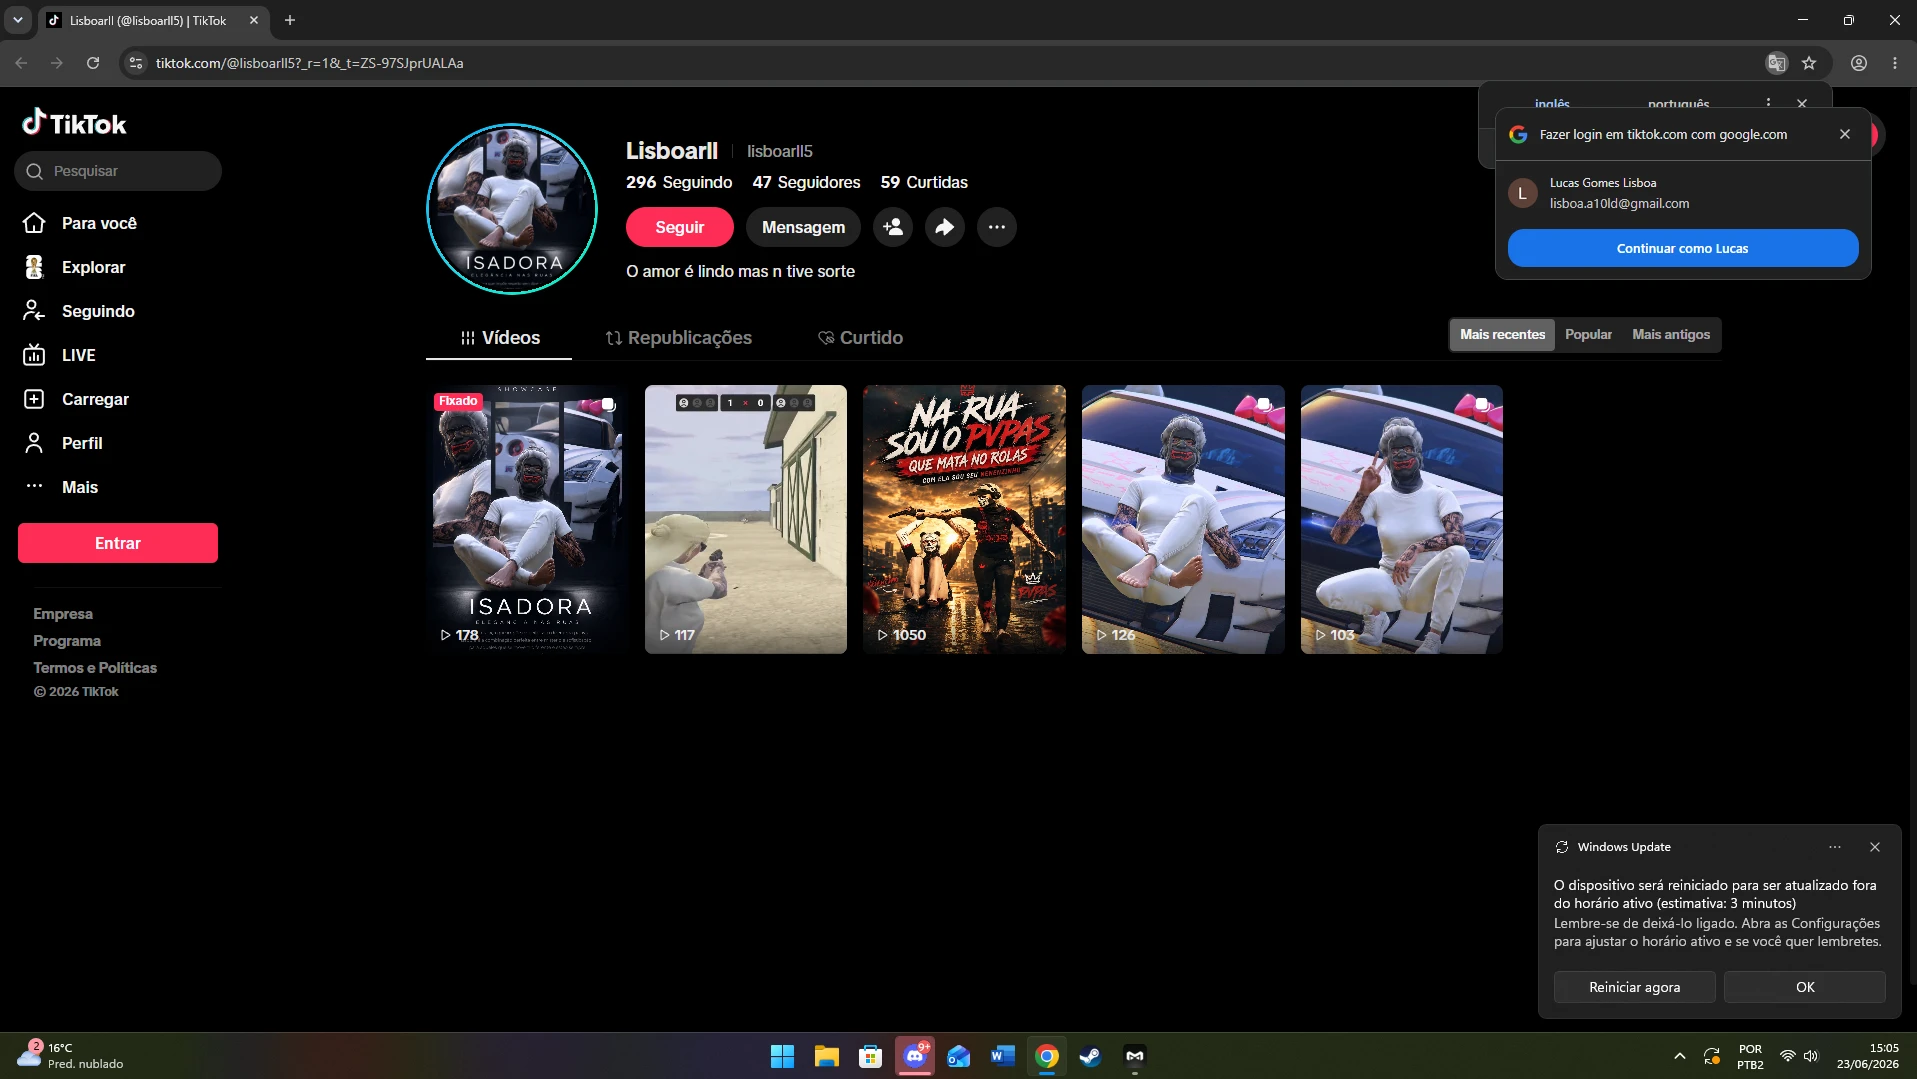1917x1079 pixels.
Task: Open translate popup options menu
Action: click(1768, 103)
